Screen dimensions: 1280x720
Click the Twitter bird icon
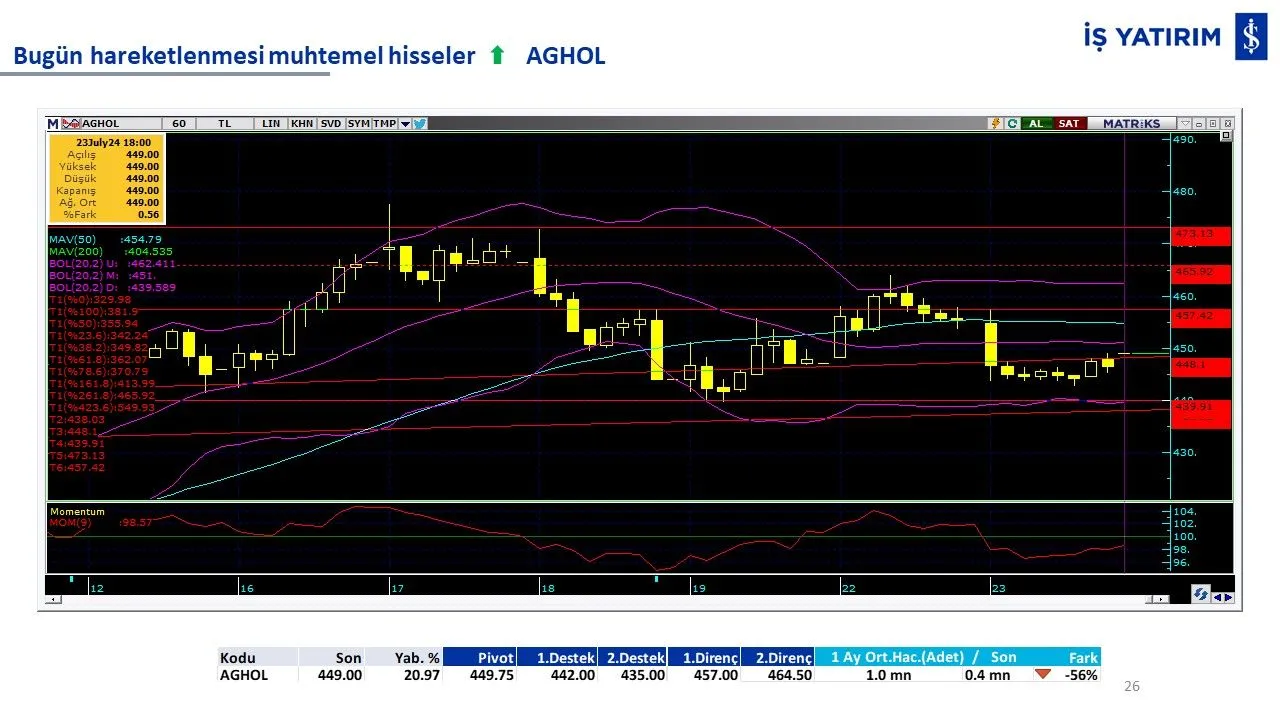coord(420,124)
